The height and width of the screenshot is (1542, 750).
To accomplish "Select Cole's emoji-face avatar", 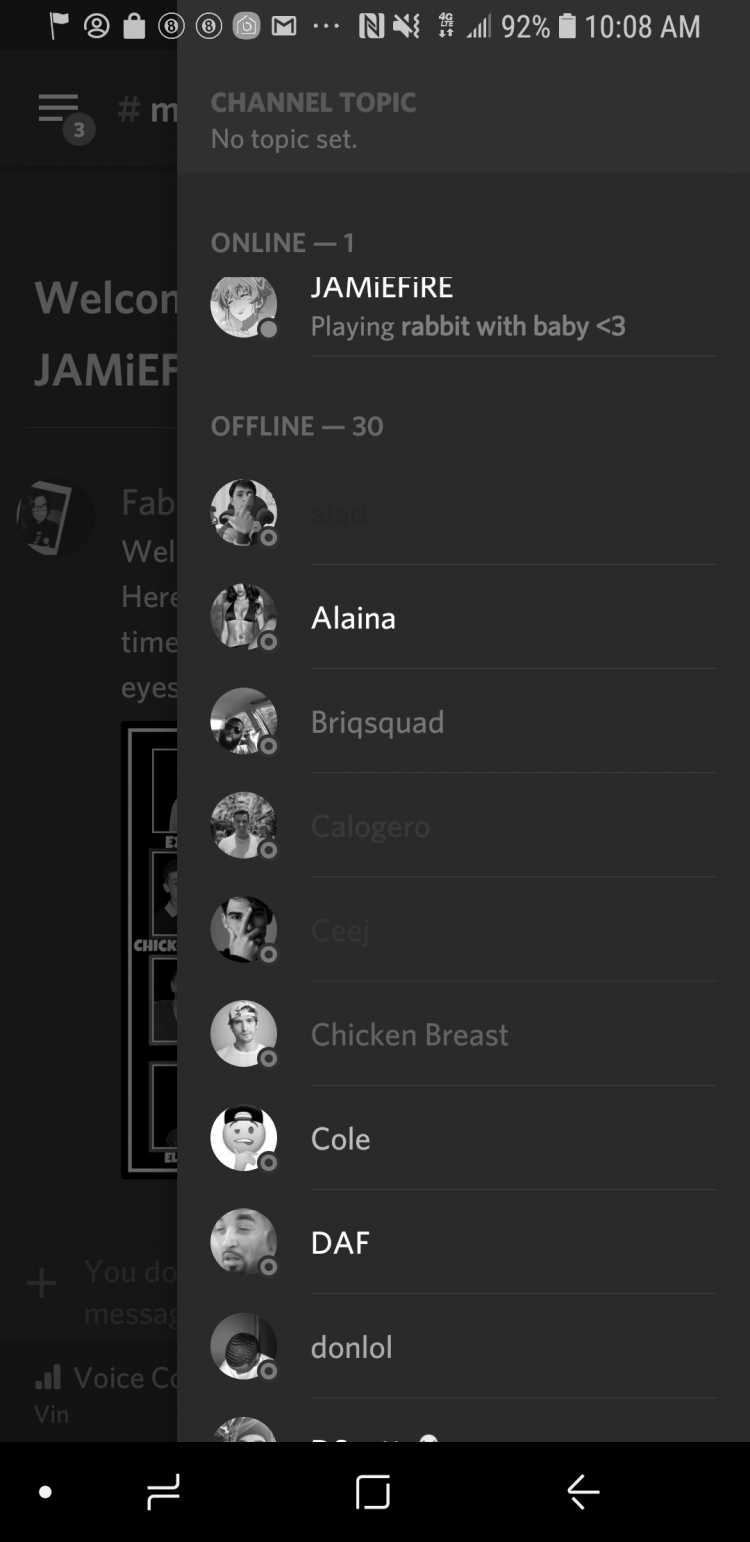I will [243, 1138].
